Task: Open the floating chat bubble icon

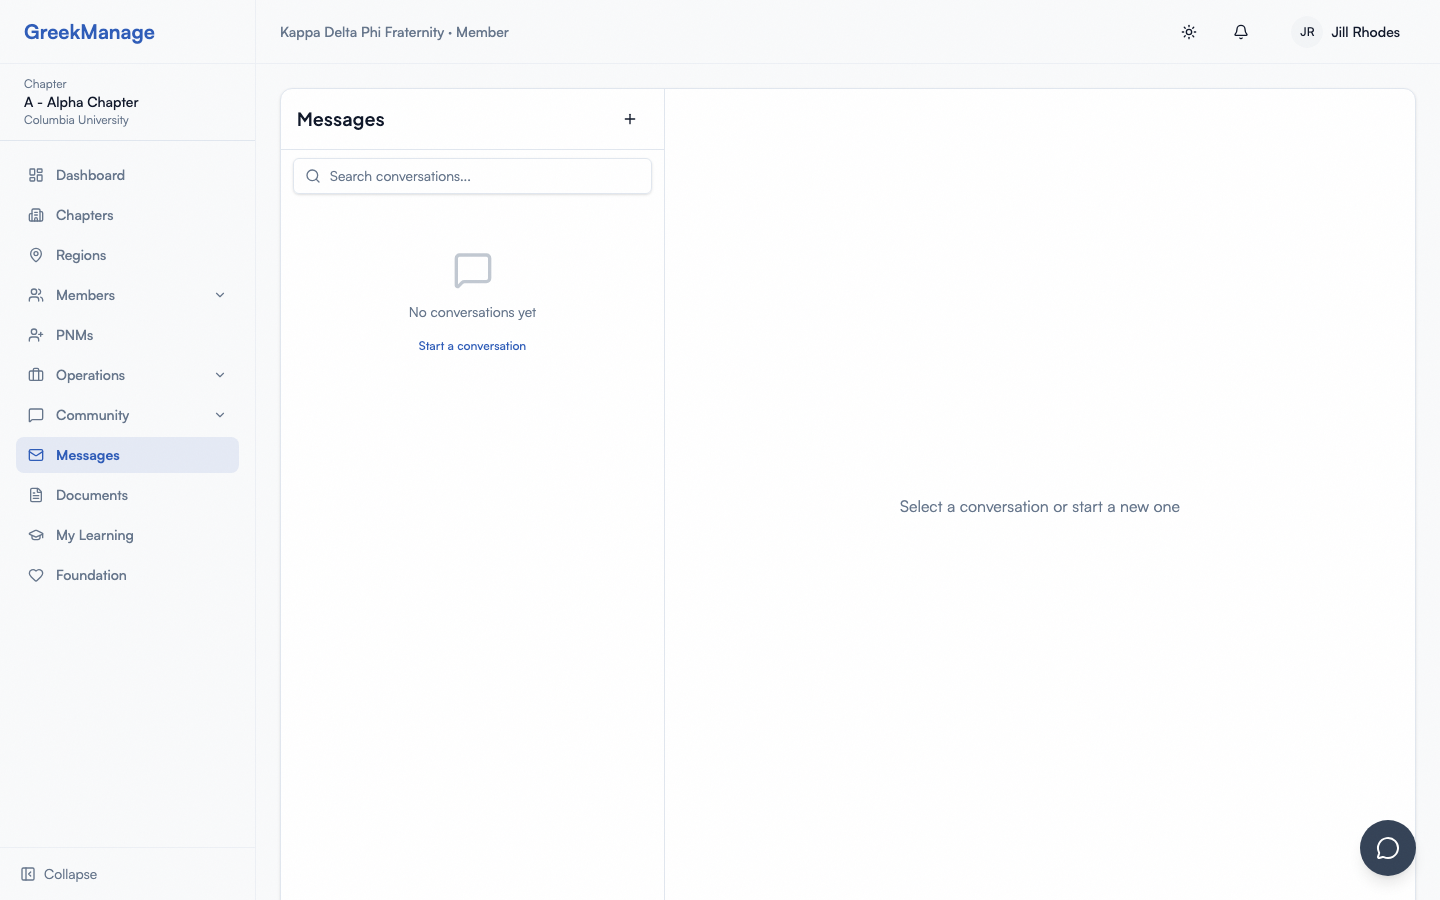Action: [1388, 848]
